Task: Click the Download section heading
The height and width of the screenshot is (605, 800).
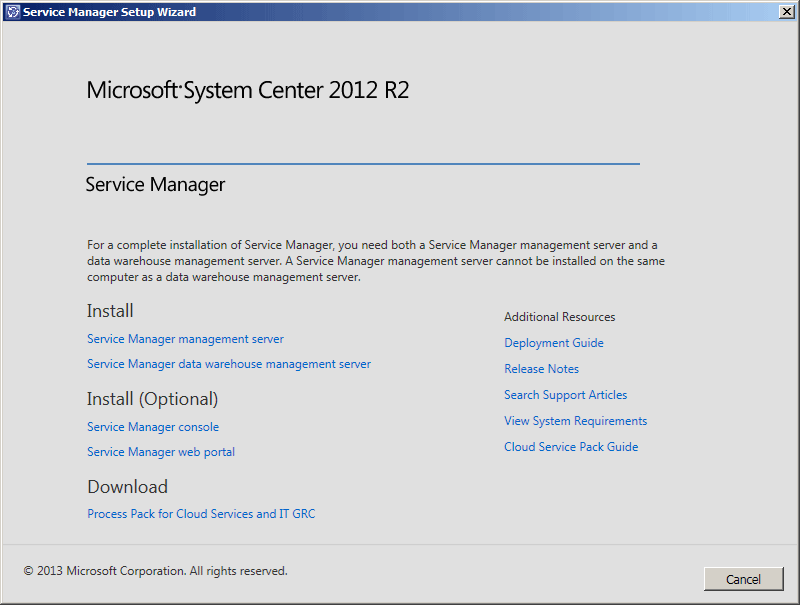Action: tap(128, 487)
